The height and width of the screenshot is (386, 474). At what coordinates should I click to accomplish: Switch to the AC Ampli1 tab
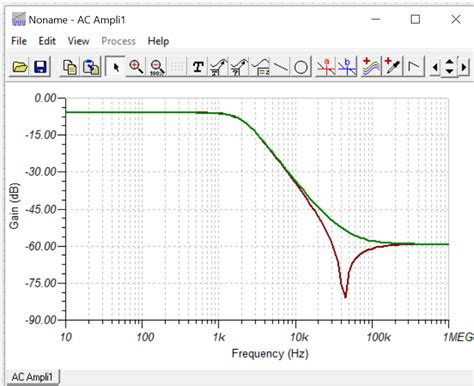click(32, 377)
